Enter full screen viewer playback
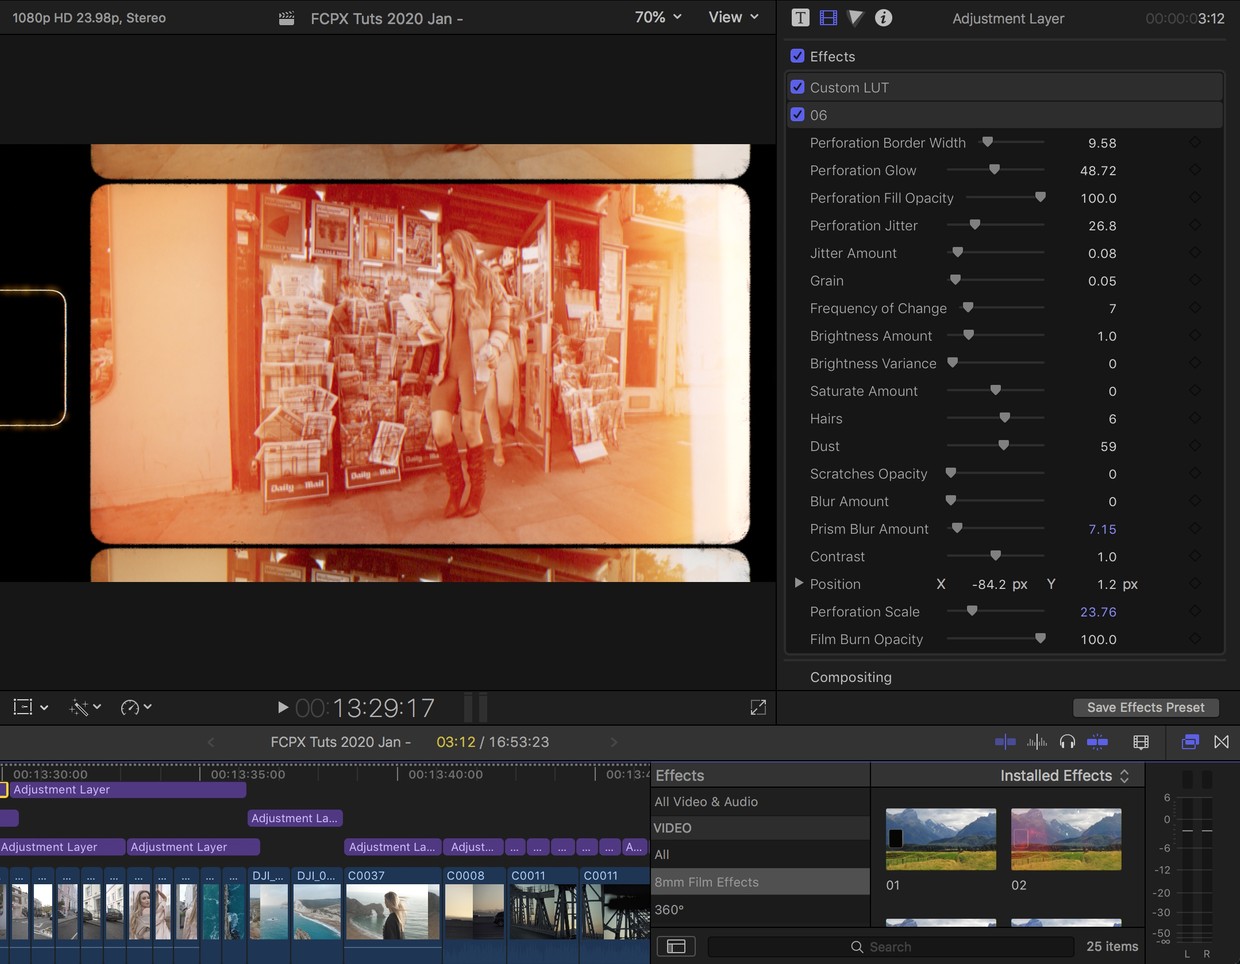1240x964 pixels. [x=758, y=707]
